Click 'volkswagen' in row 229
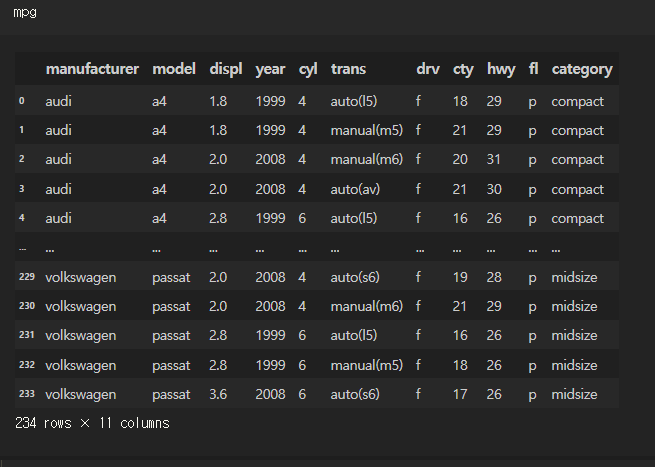The height and width of the screenshot is (467, 655). (x=81, y=277)
